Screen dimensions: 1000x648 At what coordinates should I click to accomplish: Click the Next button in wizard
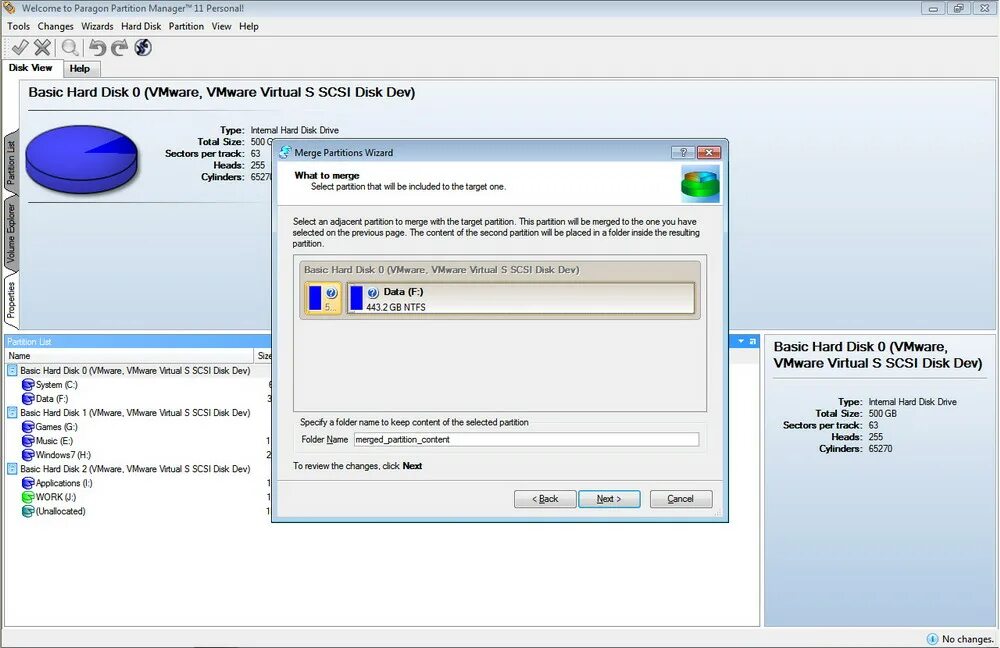(609, 499)
